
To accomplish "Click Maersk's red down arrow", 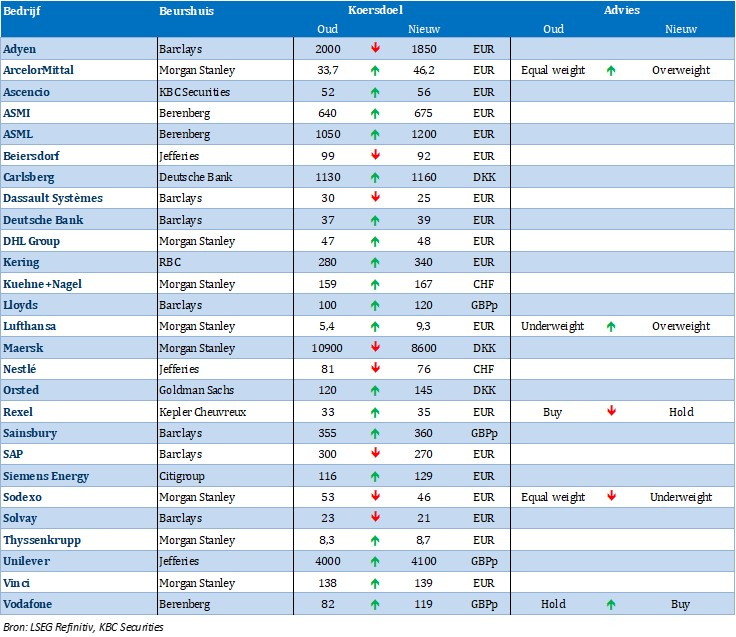I will pos(375,347).
